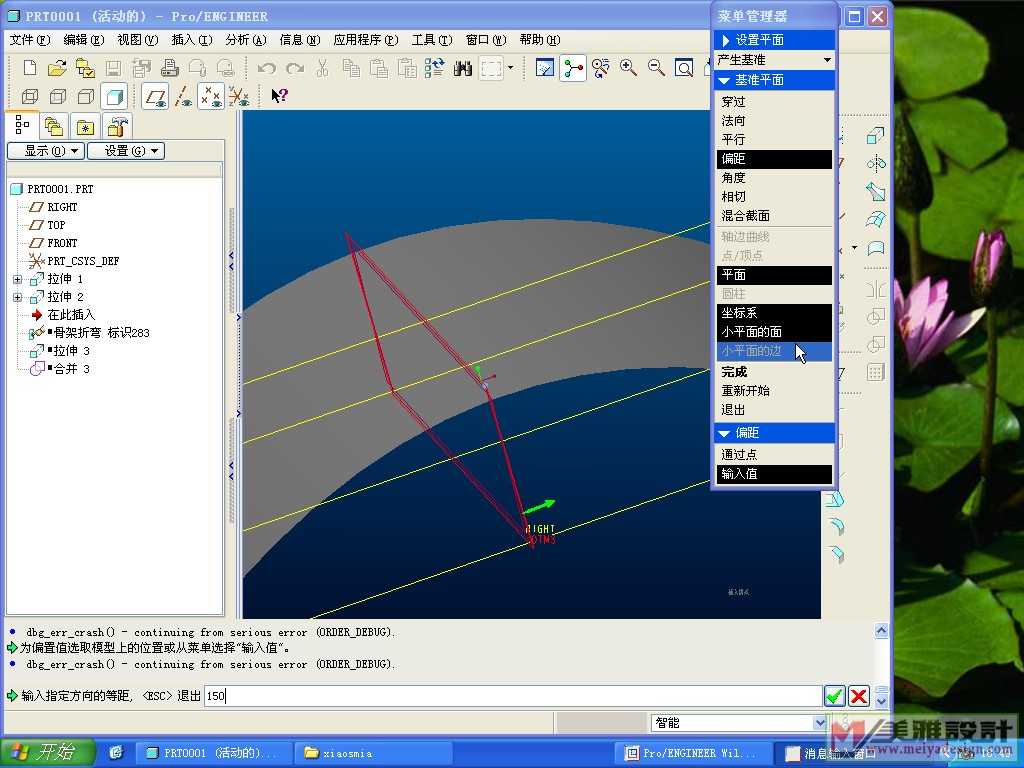Open the 智能 selection filter dropdown

(820, 723)
